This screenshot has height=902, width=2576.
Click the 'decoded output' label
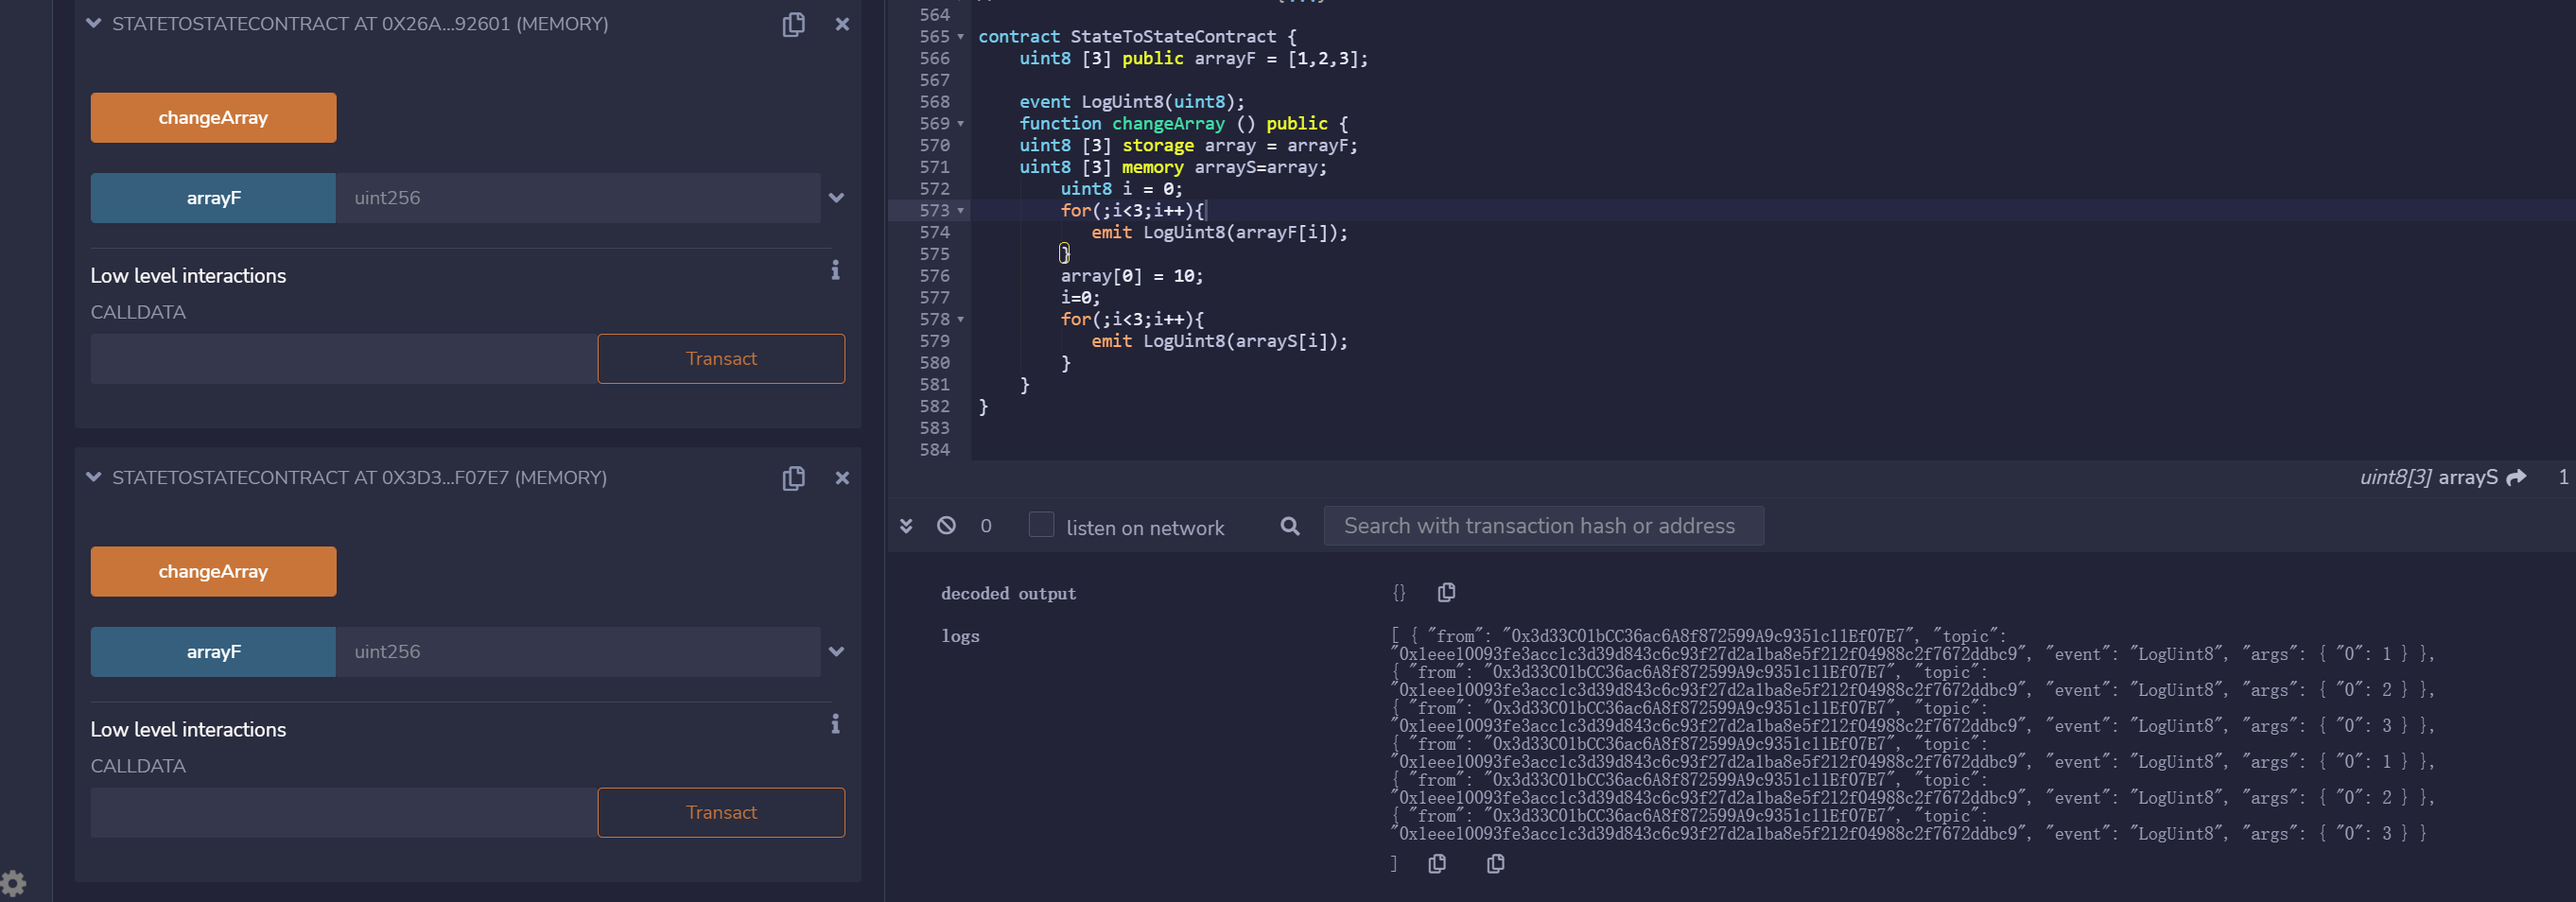coord(1008,594)
